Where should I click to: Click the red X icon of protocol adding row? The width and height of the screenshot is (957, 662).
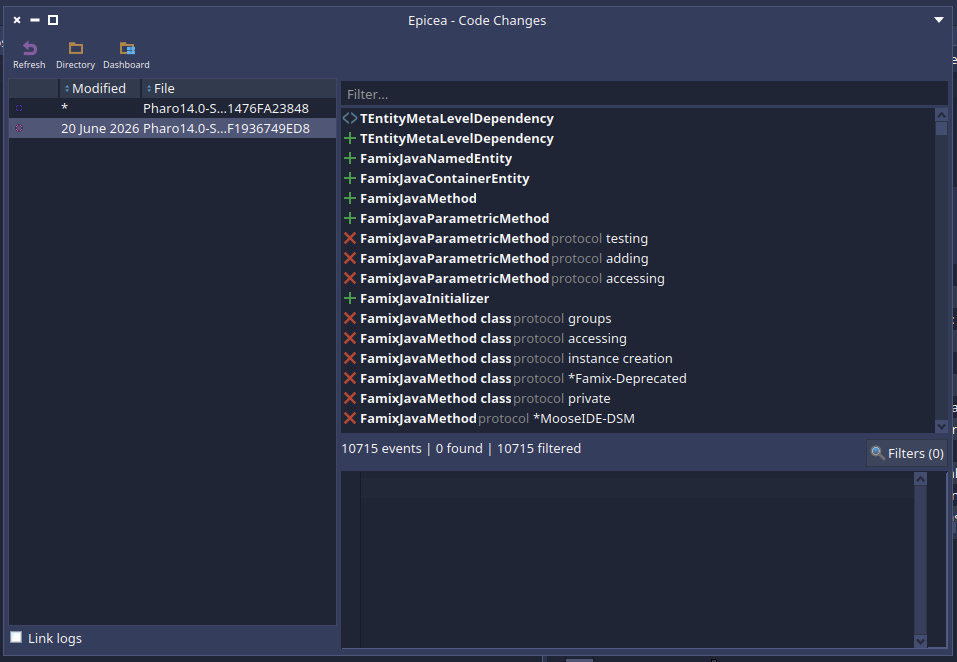tap(350, 259)
